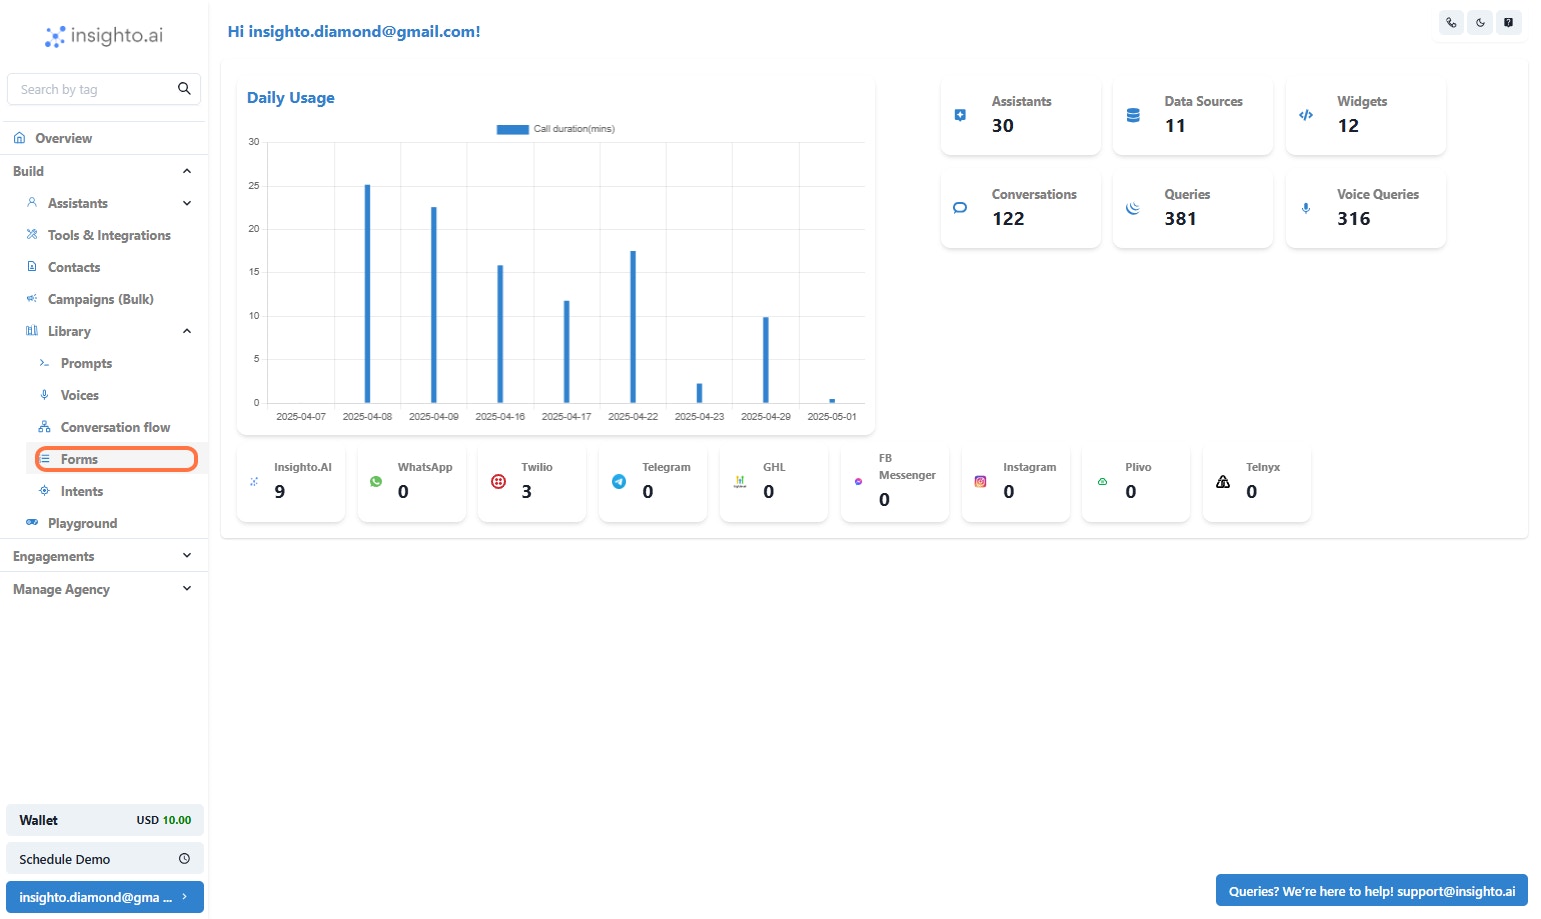Image resolution: width=1541 pixels, height=919 pixels.
Task: Open Conversation flow
Action: click(115, 427)
